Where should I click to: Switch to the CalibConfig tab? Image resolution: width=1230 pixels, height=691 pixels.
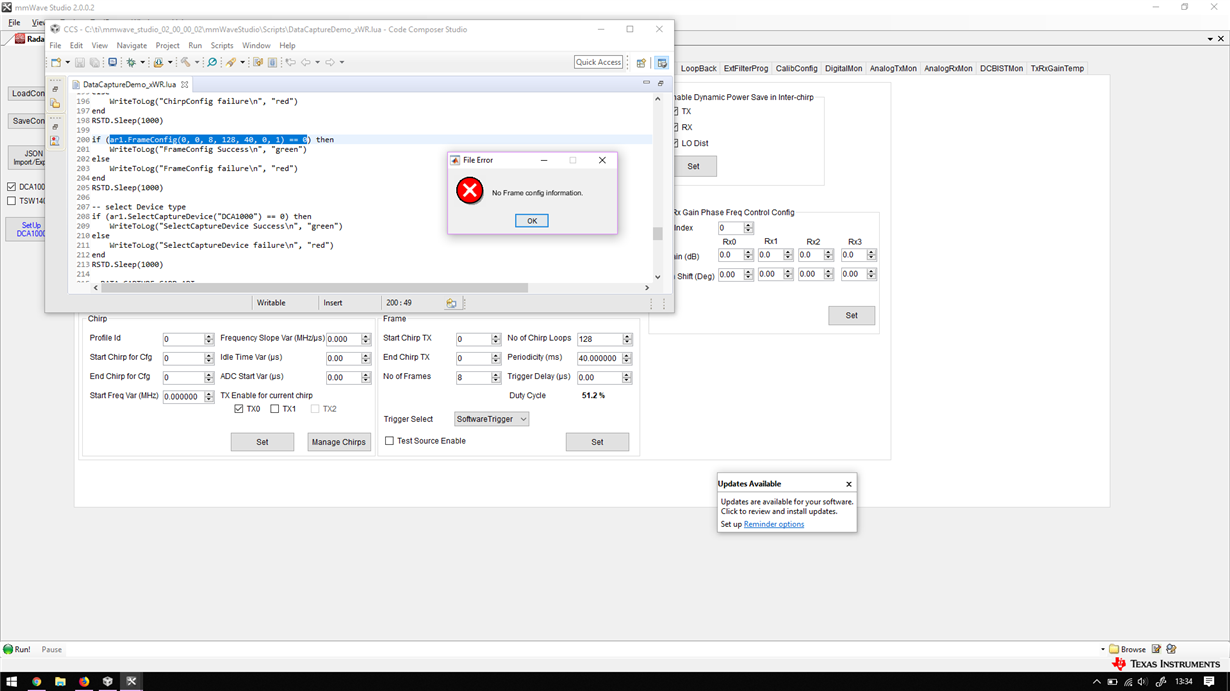pyautogui.click(x=797, y=69)
